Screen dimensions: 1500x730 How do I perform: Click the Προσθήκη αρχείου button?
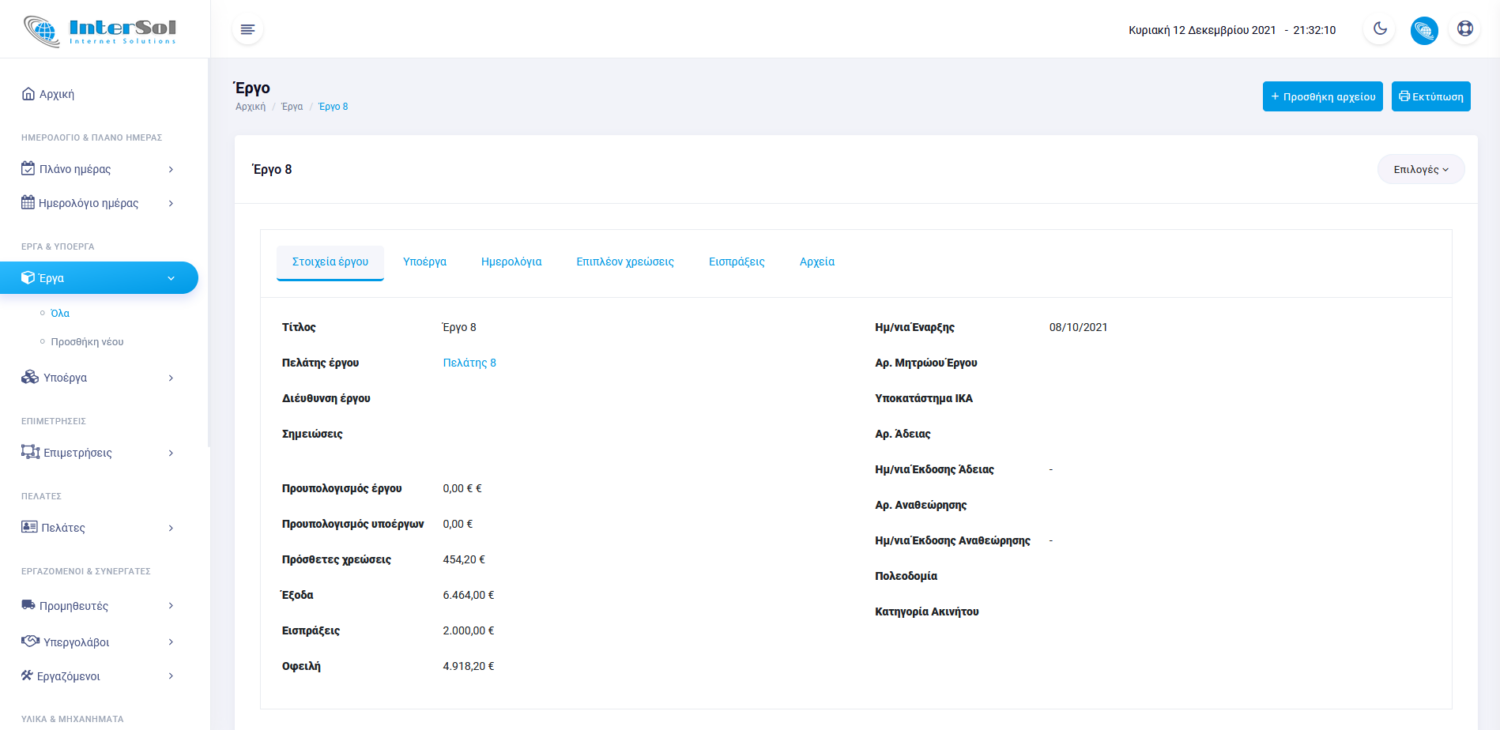click(1322, 97)
